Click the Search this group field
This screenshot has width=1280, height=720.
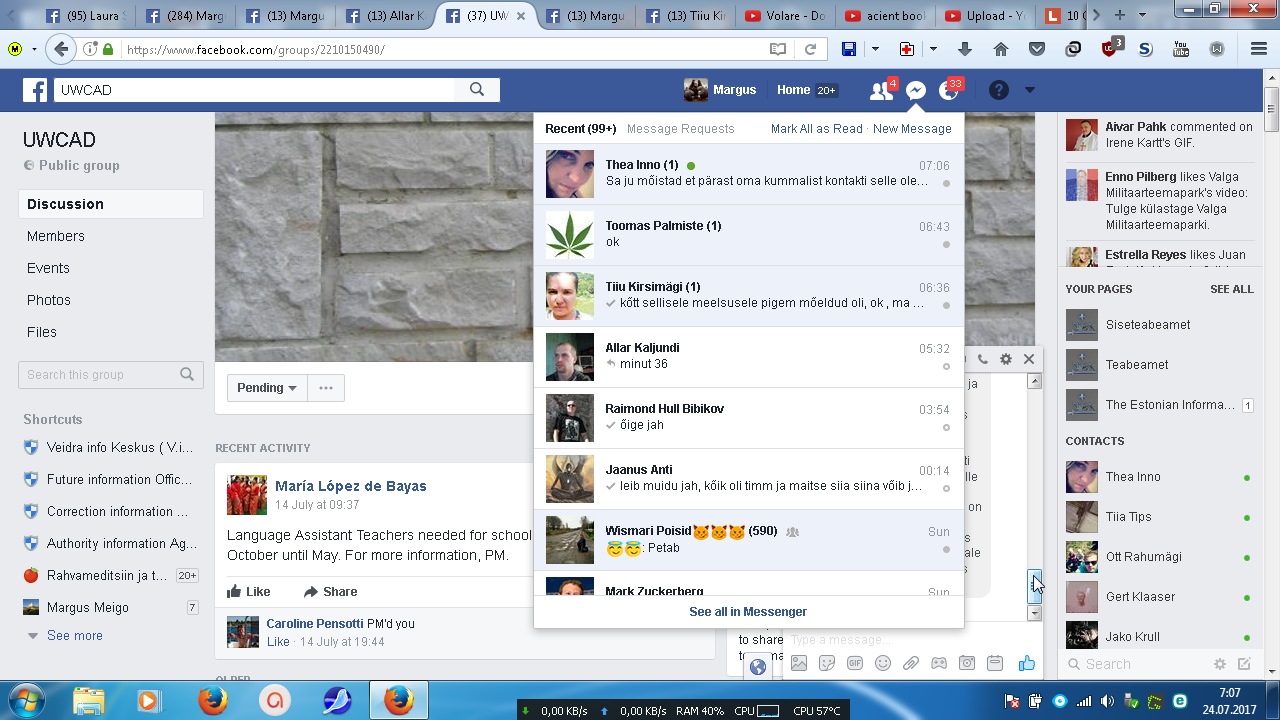(x=111, y=375)
